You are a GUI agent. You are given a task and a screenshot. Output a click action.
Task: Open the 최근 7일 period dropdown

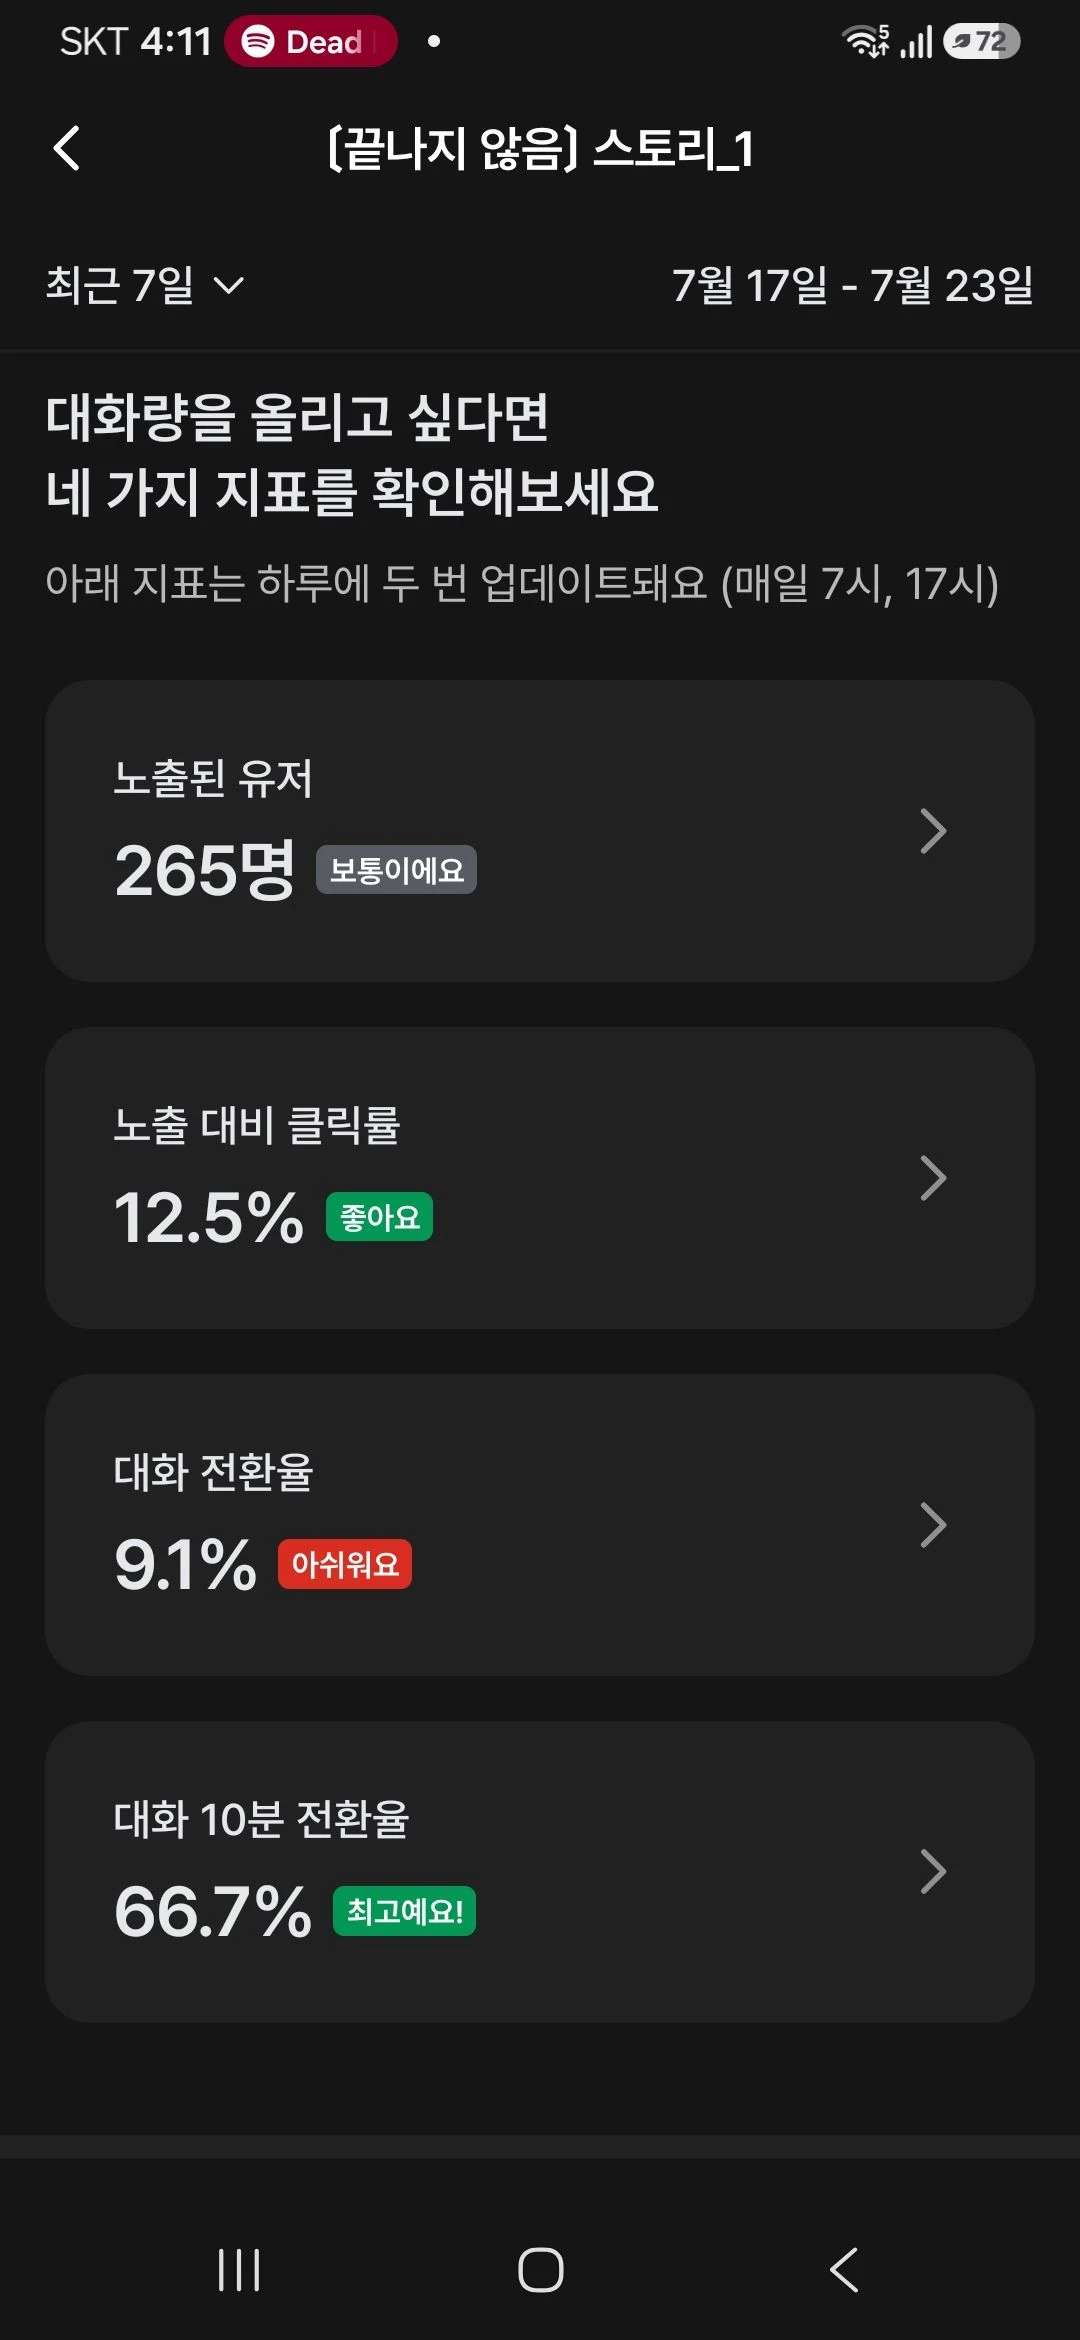(x=145, y=285)
